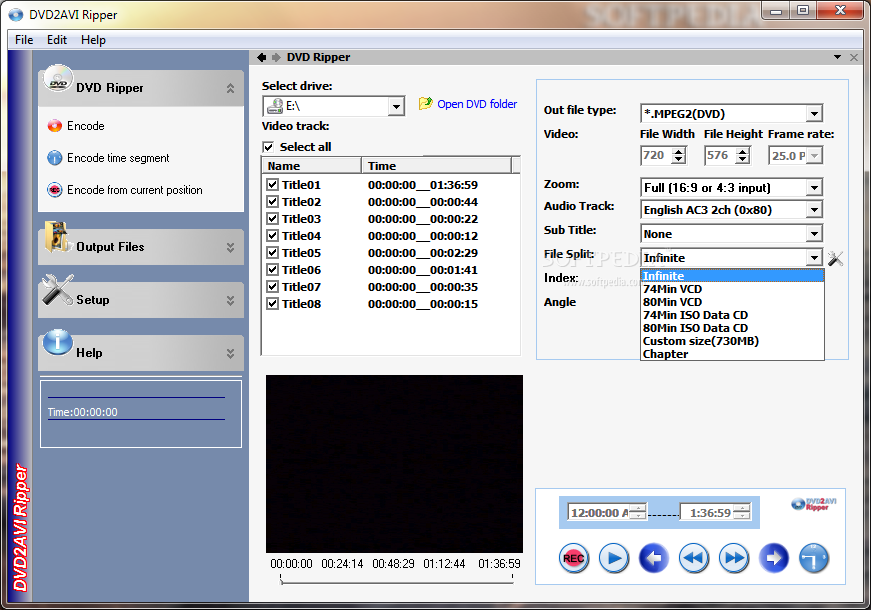Screen dimensions: 871x610
Task: Click the Open DVD folder link
Action: tap(477, 104)
